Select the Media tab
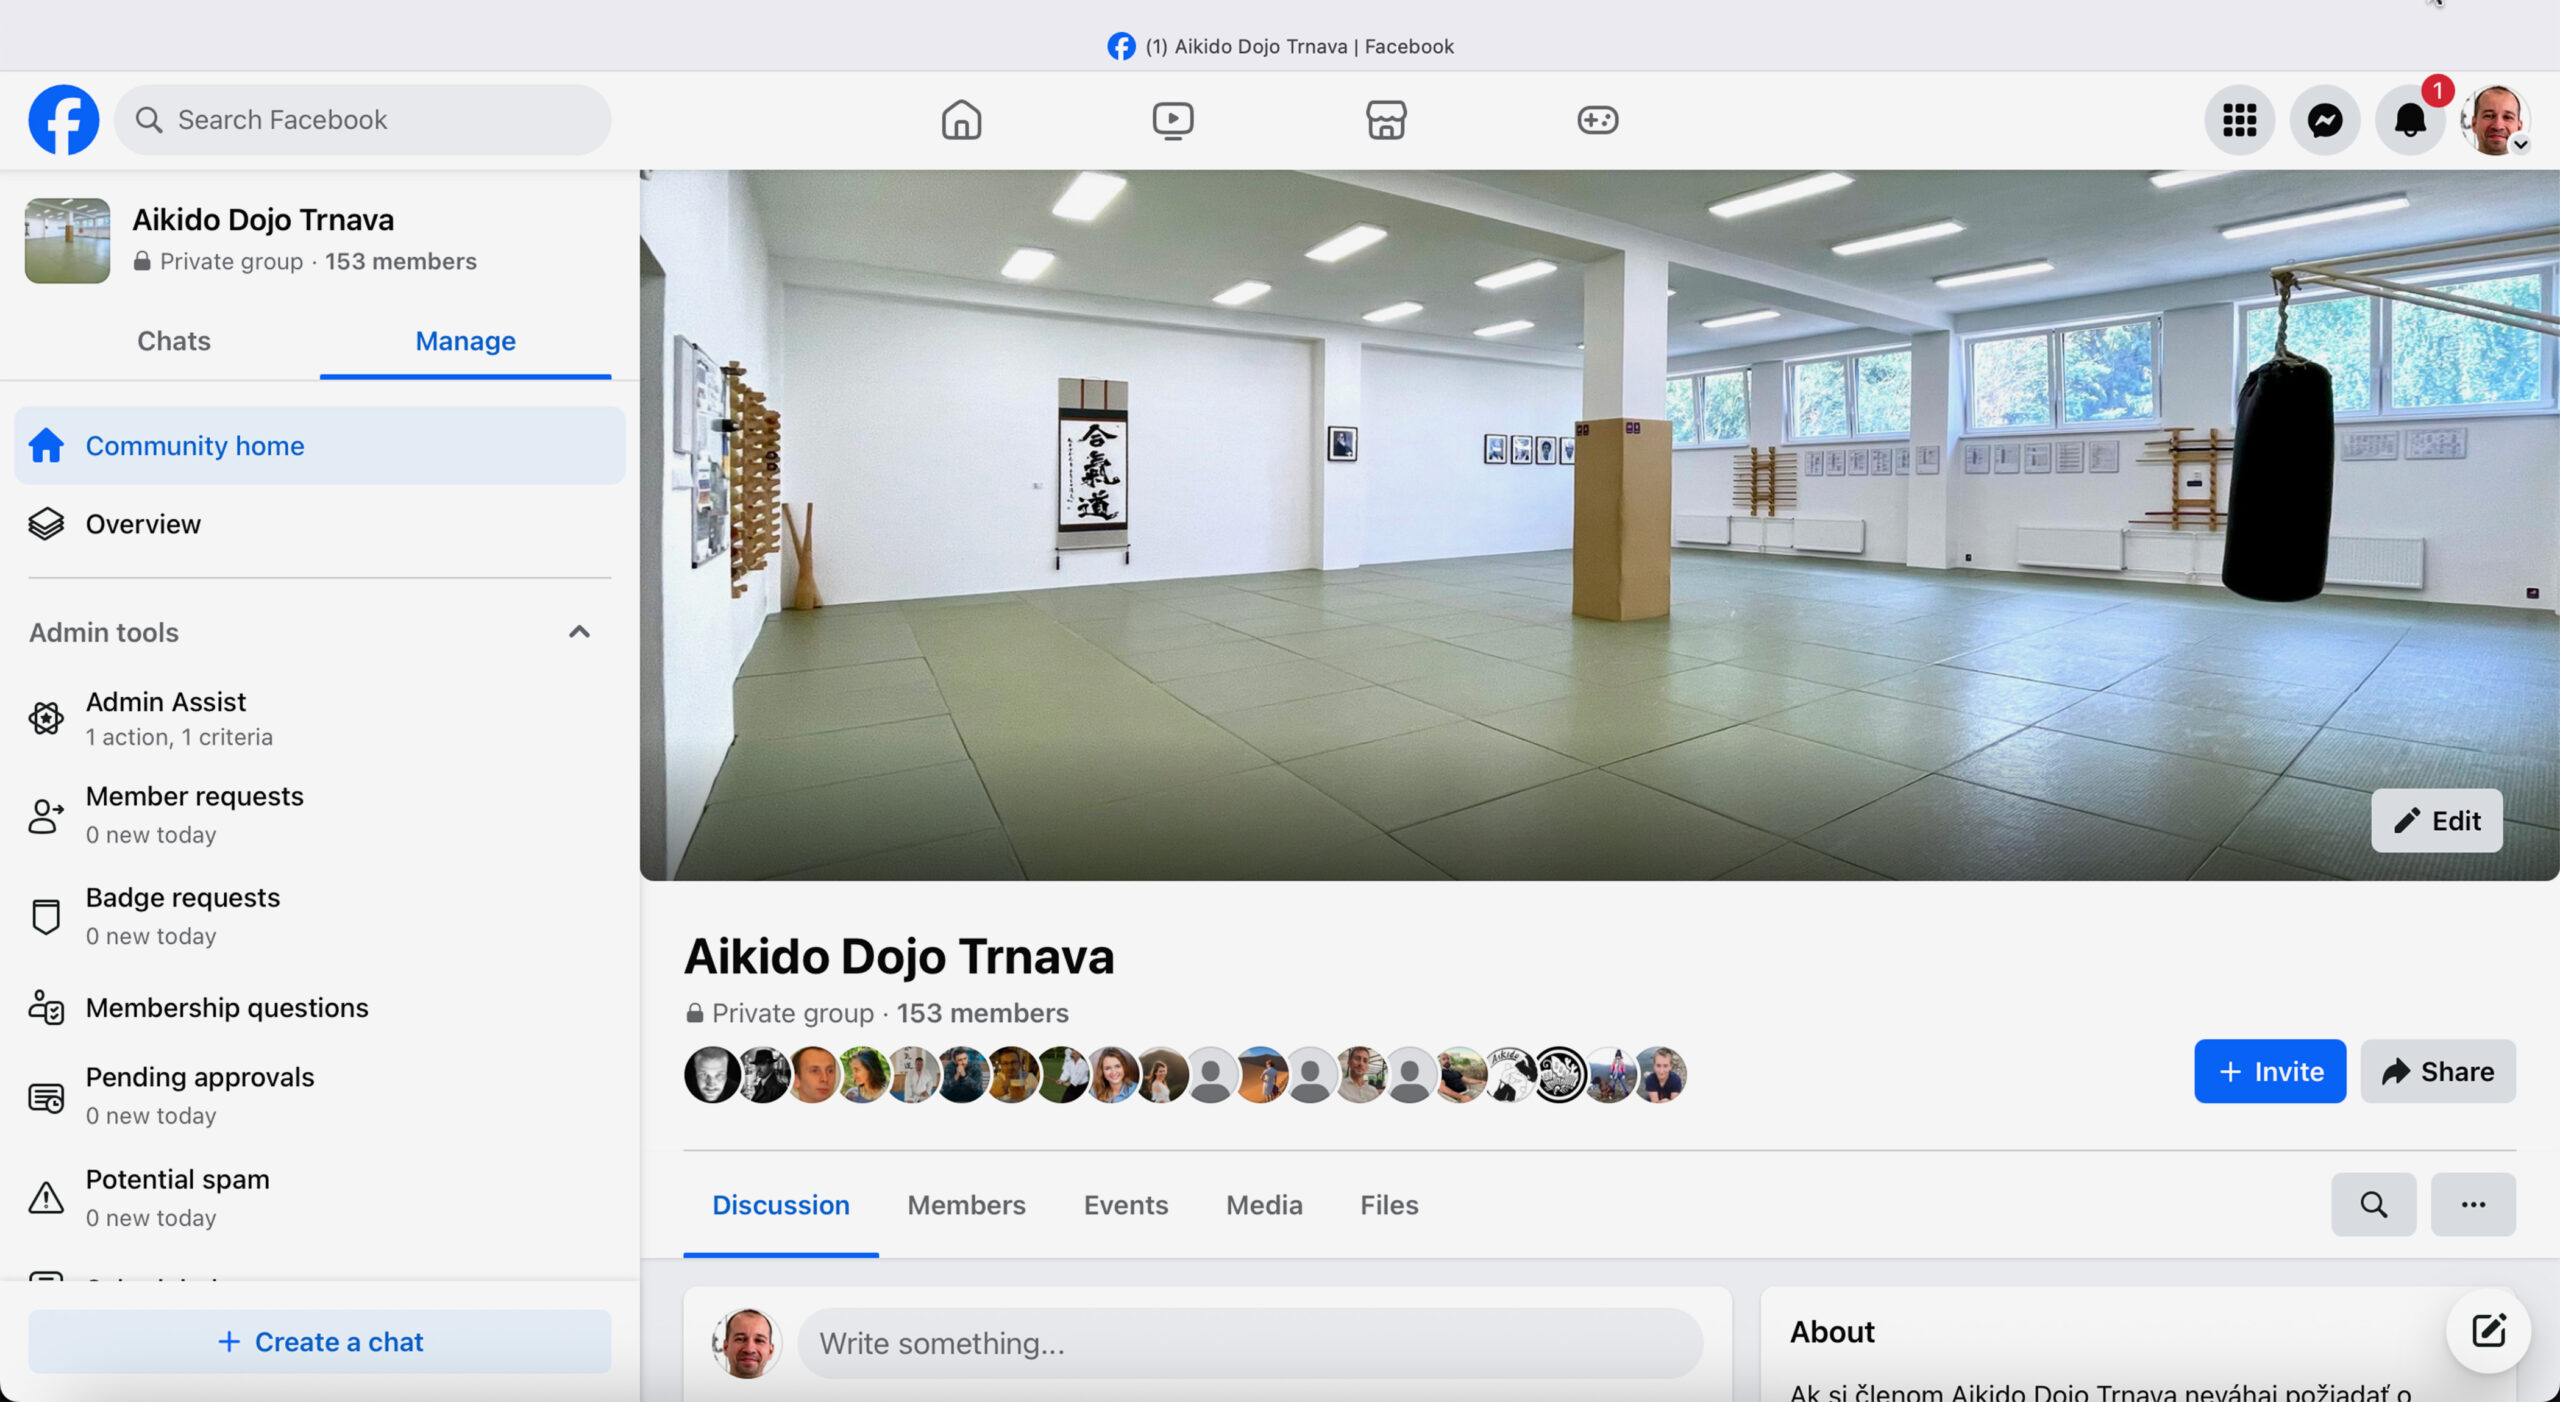The width and height of the screenshot is (2560, 1402). [x=1264, y=1206]
